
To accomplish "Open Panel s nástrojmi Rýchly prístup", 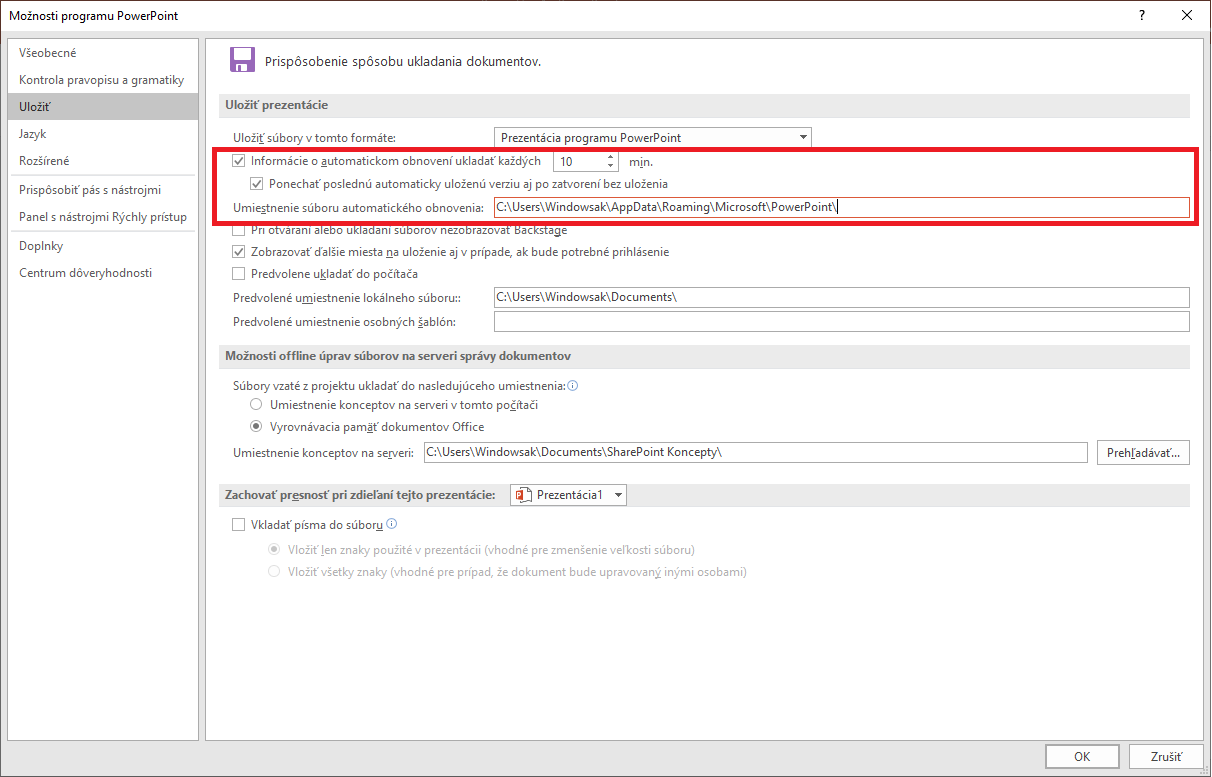I will [x=102, y=217].
